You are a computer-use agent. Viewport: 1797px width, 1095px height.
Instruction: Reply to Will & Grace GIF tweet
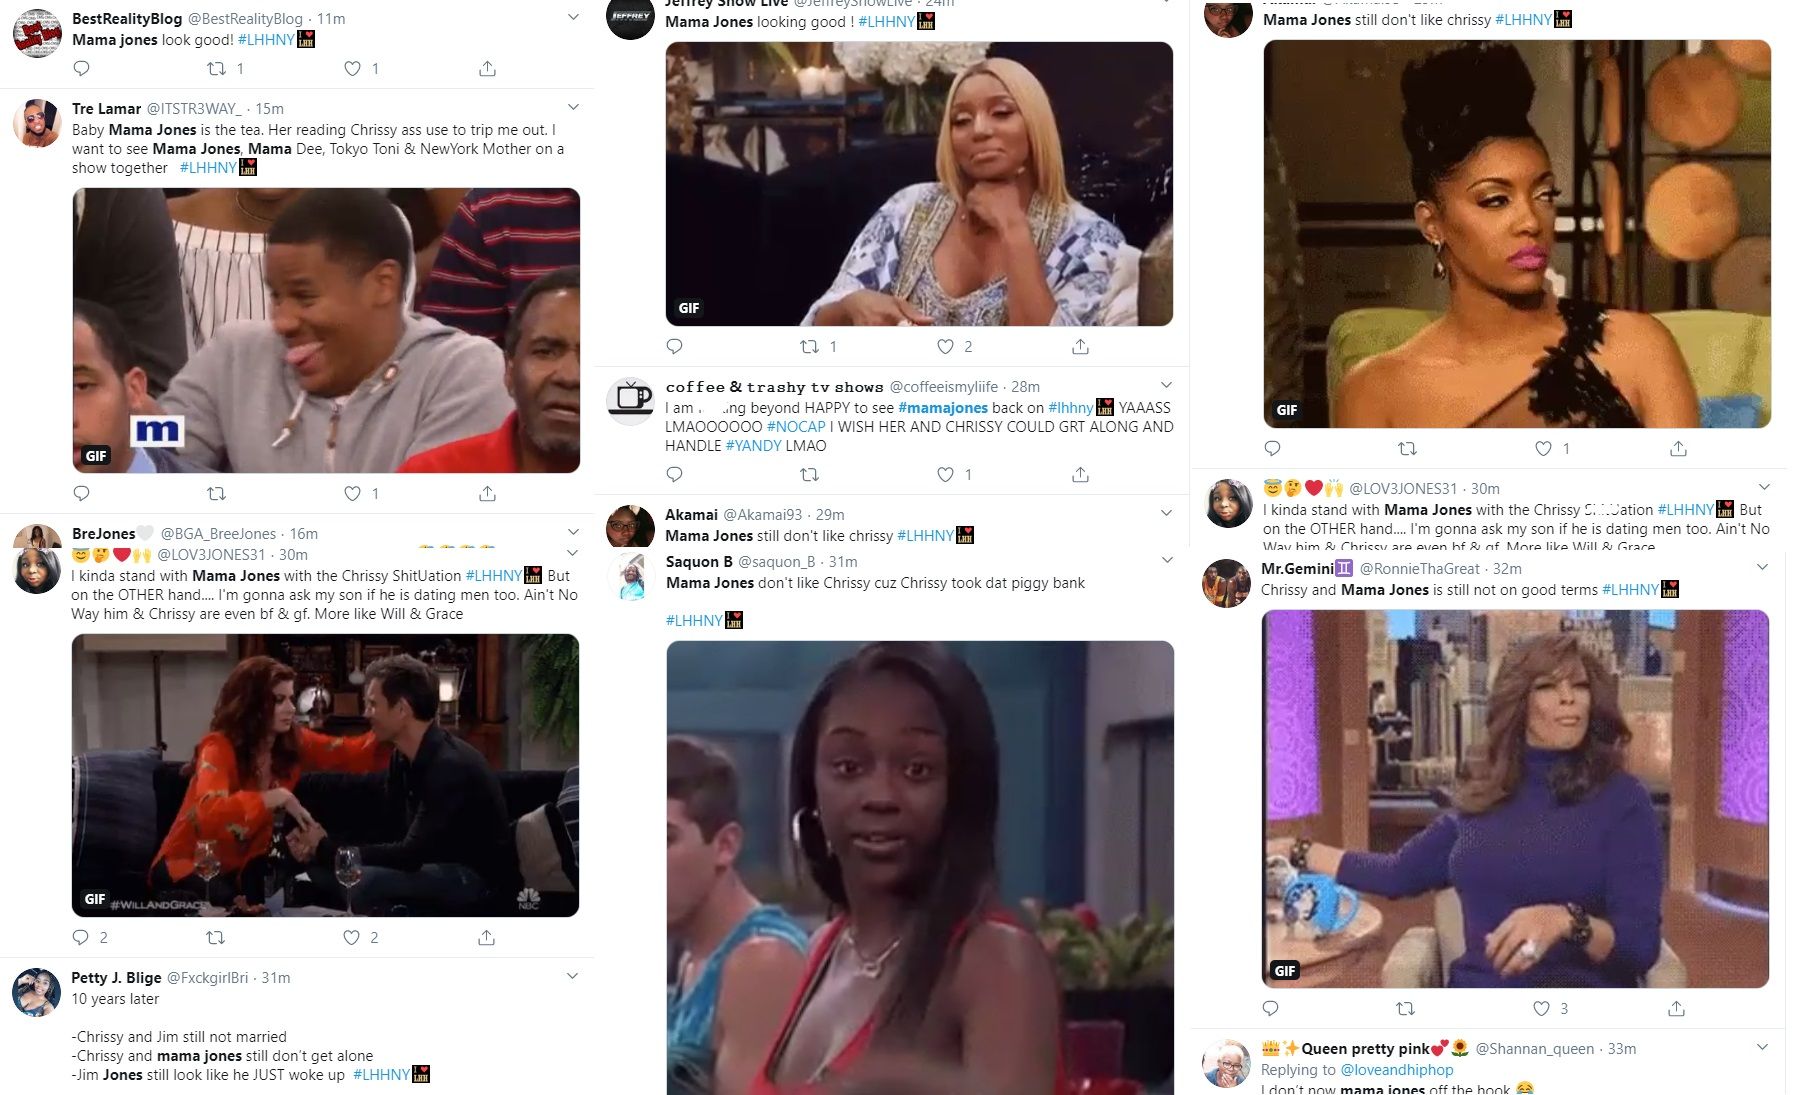point(81,937)
